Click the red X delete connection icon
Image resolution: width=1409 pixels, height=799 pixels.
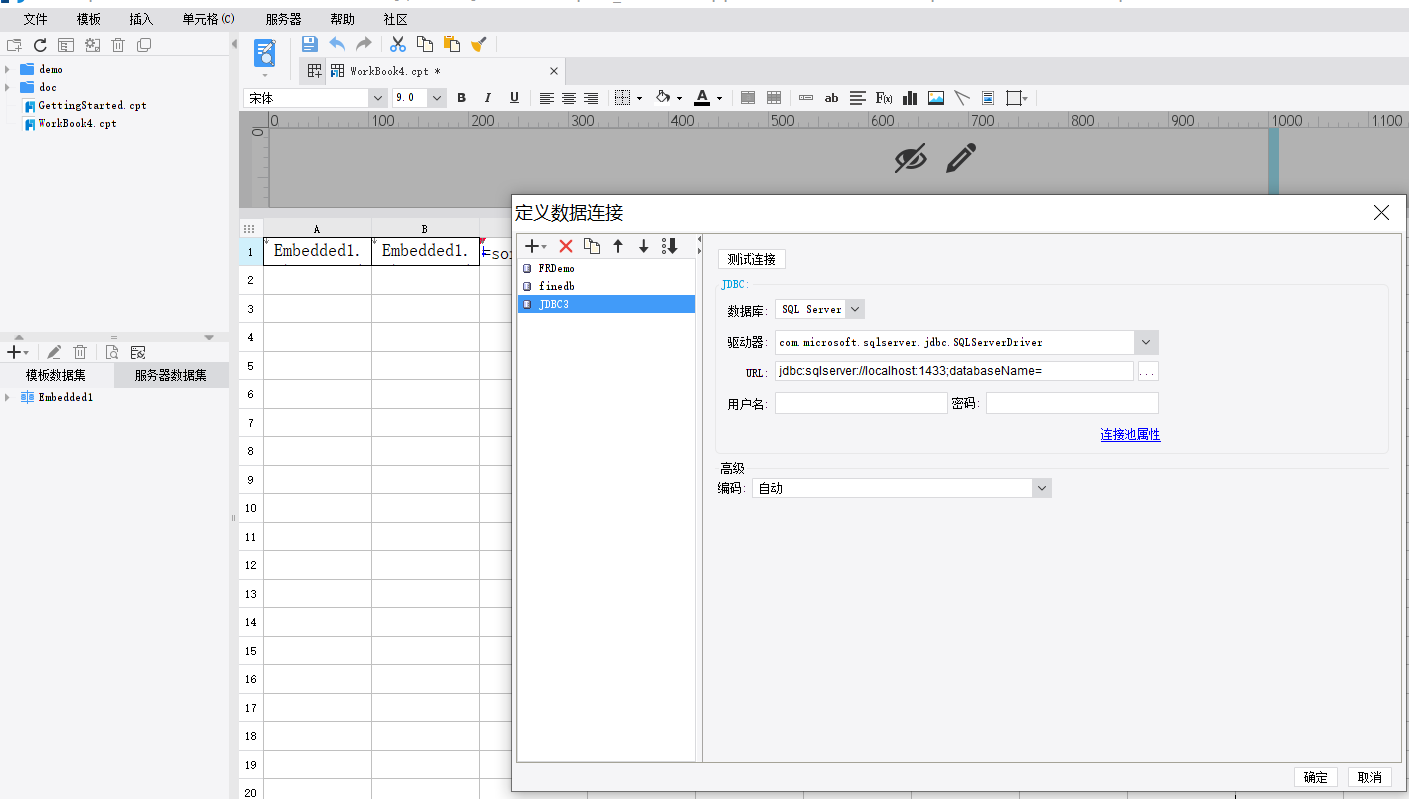[566, 246]
